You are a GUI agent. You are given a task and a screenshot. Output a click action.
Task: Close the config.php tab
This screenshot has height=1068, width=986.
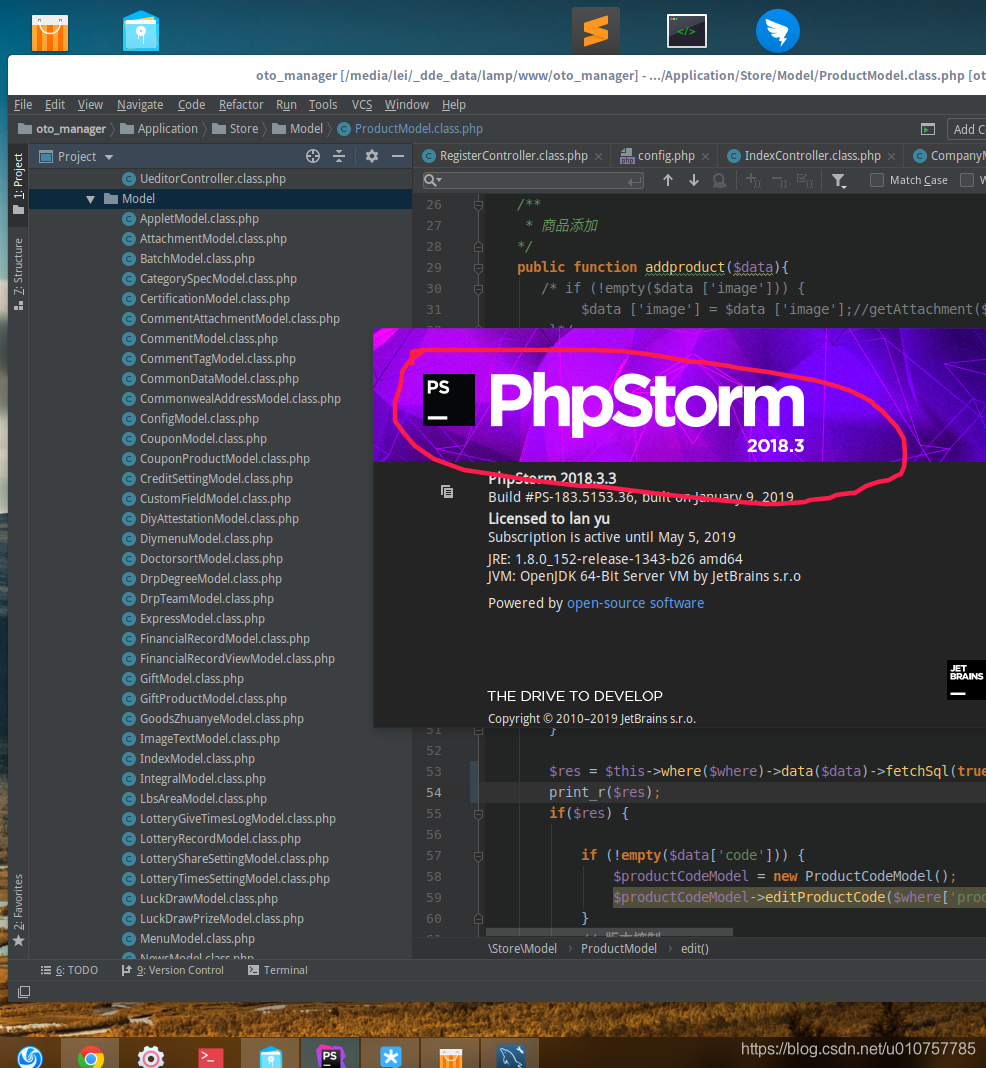(705, 157)
